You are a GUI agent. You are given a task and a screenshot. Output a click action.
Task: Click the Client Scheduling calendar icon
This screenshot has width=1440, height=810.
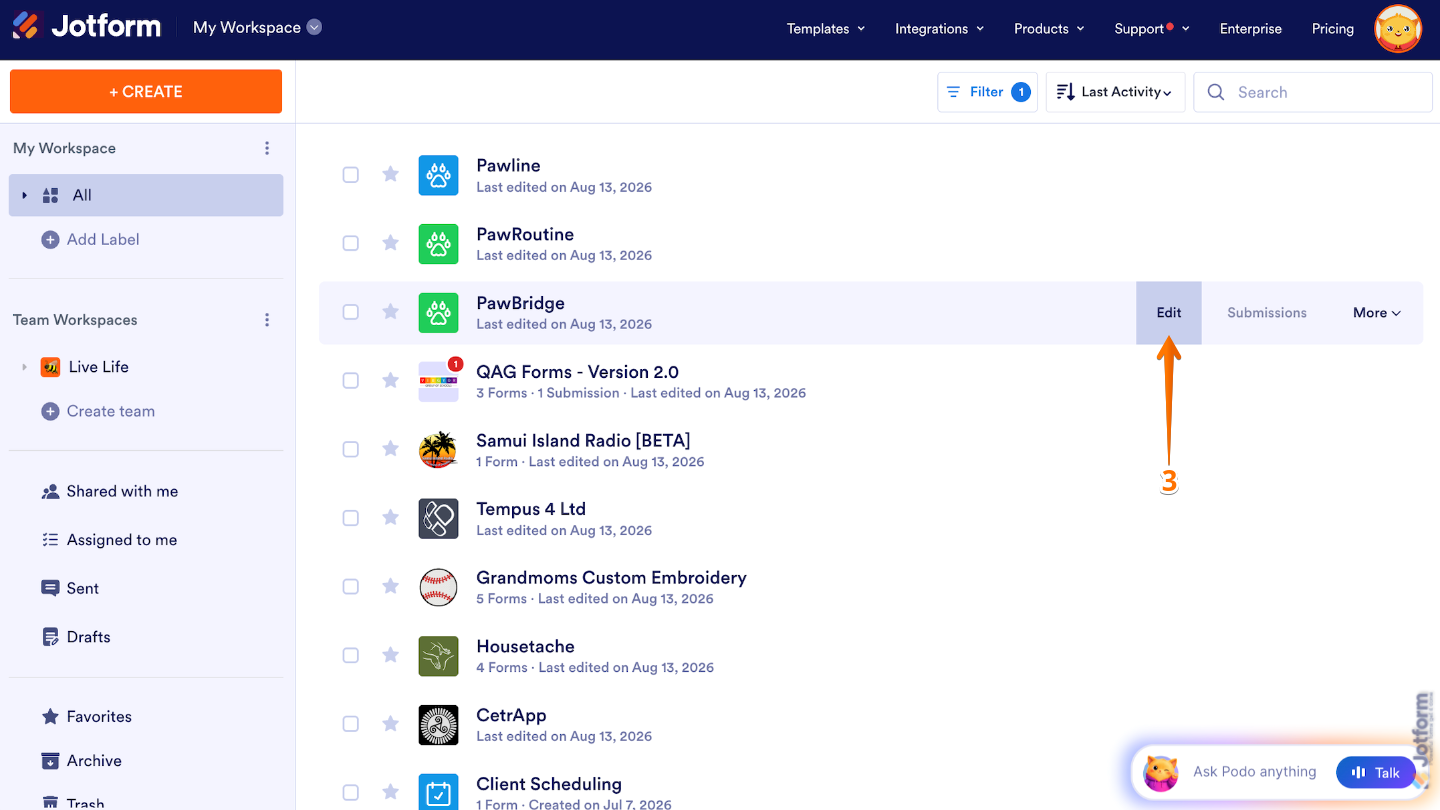pyautogui.click(x=438, y=792)
